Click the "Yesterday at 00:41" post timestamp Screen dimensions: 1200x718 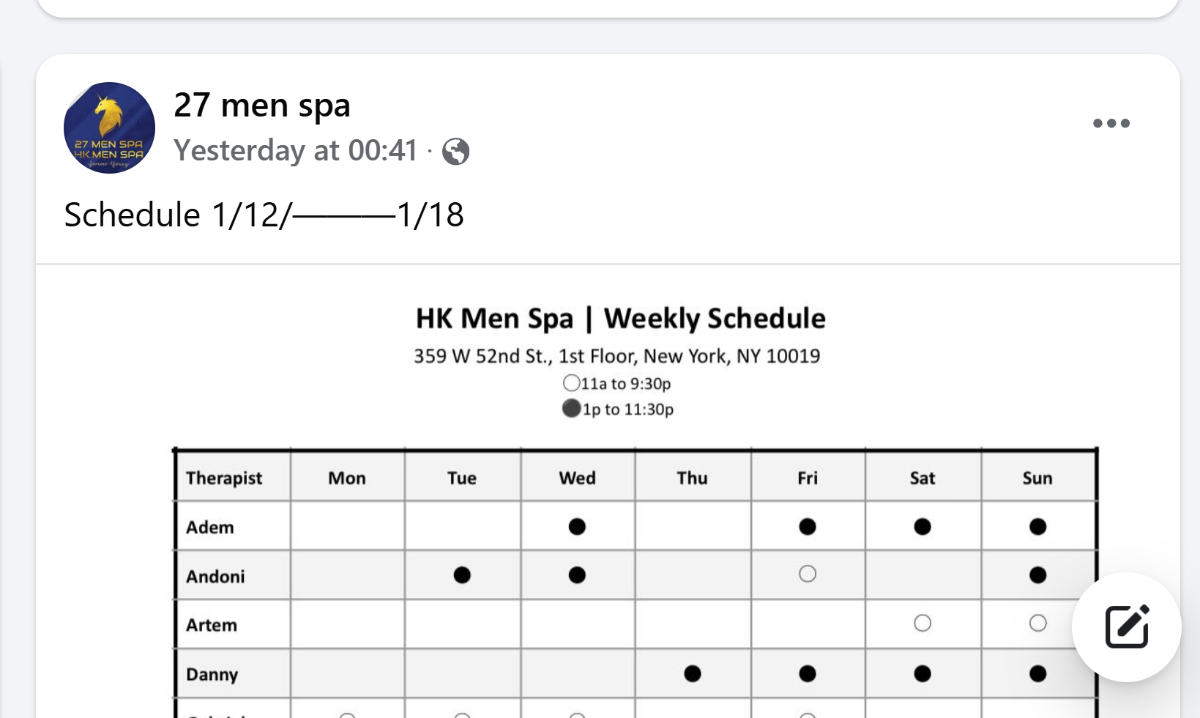295,151
